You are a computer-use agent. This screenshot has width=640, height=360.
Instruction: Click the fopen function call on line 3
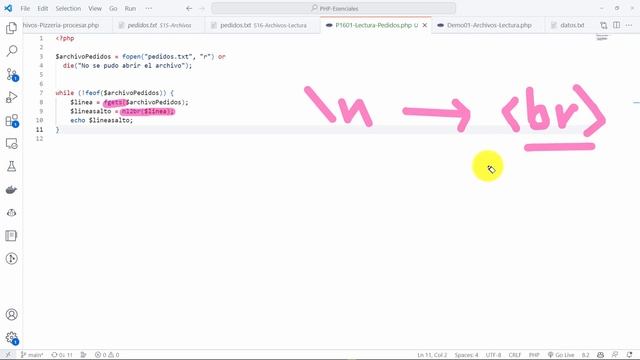[x=131, y=56]
